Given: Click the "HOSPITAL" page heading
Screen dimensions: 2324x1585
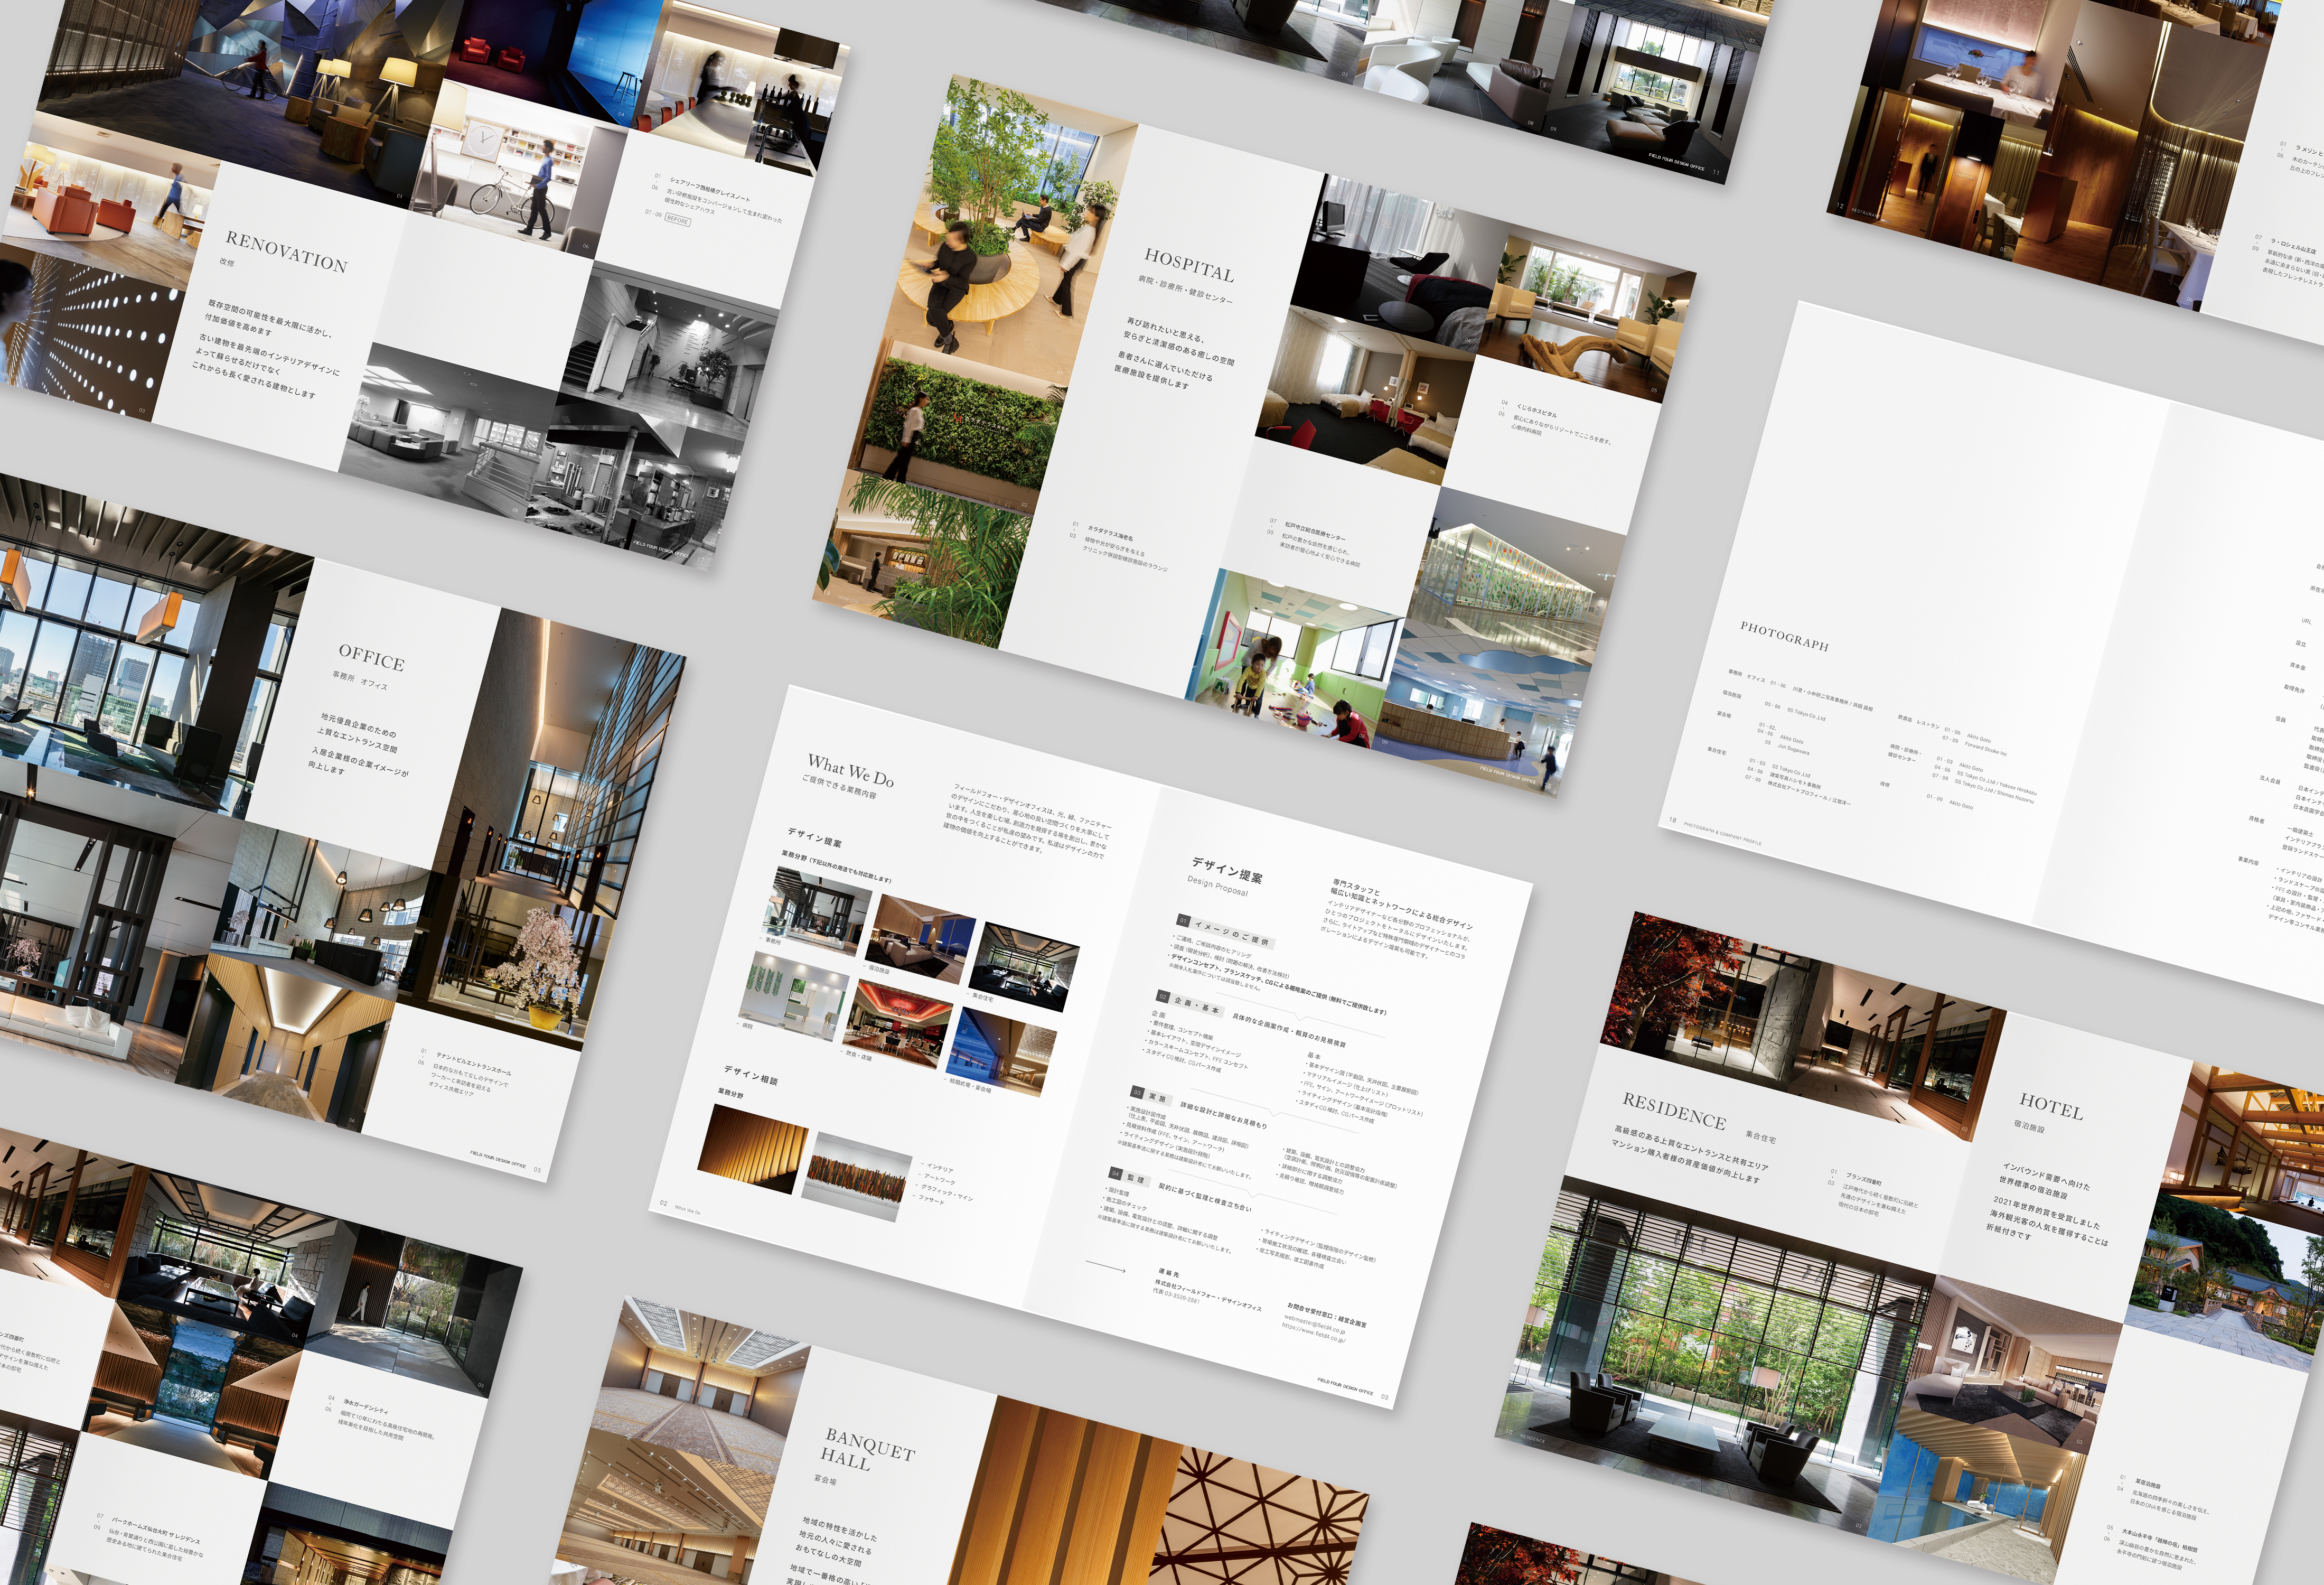Looking at the screenshot, I should pyautogui.click(x=1189, y=266).
